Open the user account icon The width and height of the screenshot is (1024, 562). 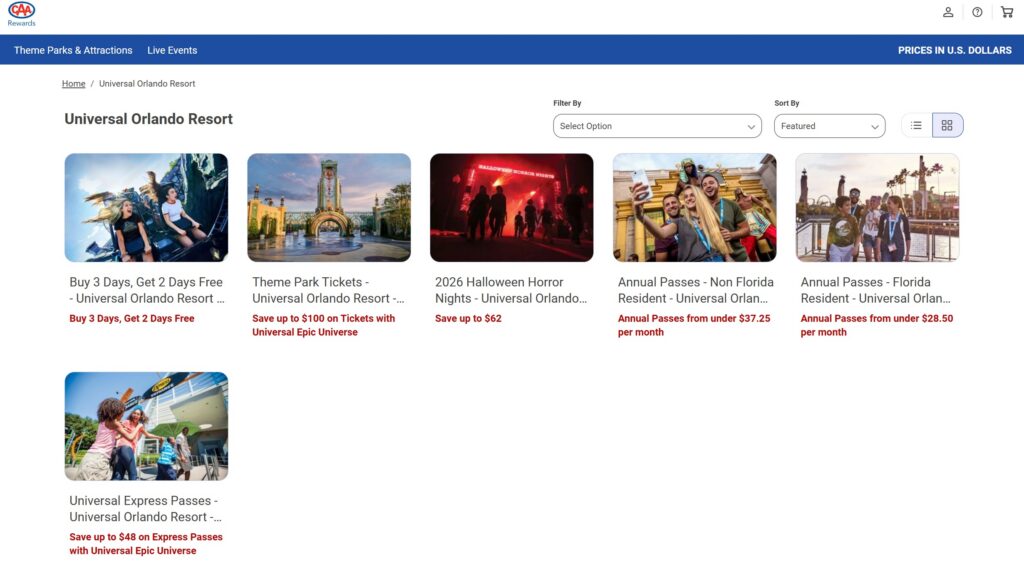pyautogui.click(x=948, y=12)
